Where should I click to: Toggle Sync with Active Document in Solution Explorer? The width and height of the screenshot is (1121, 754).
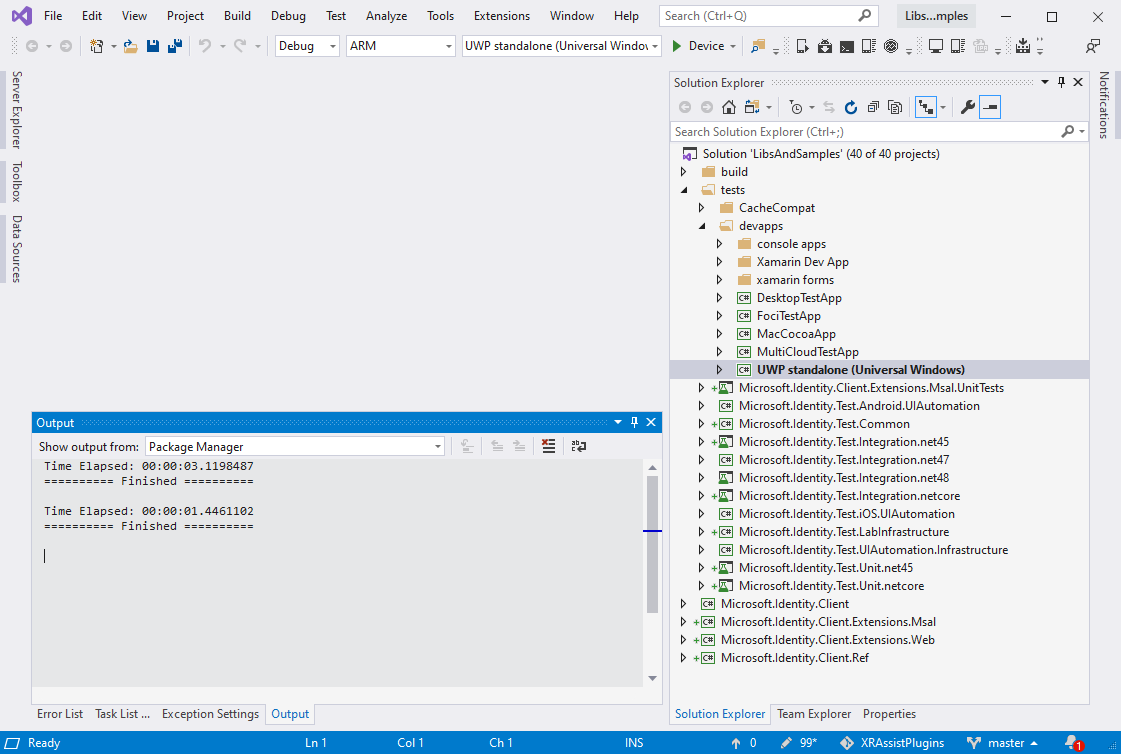tap(830, 106)
